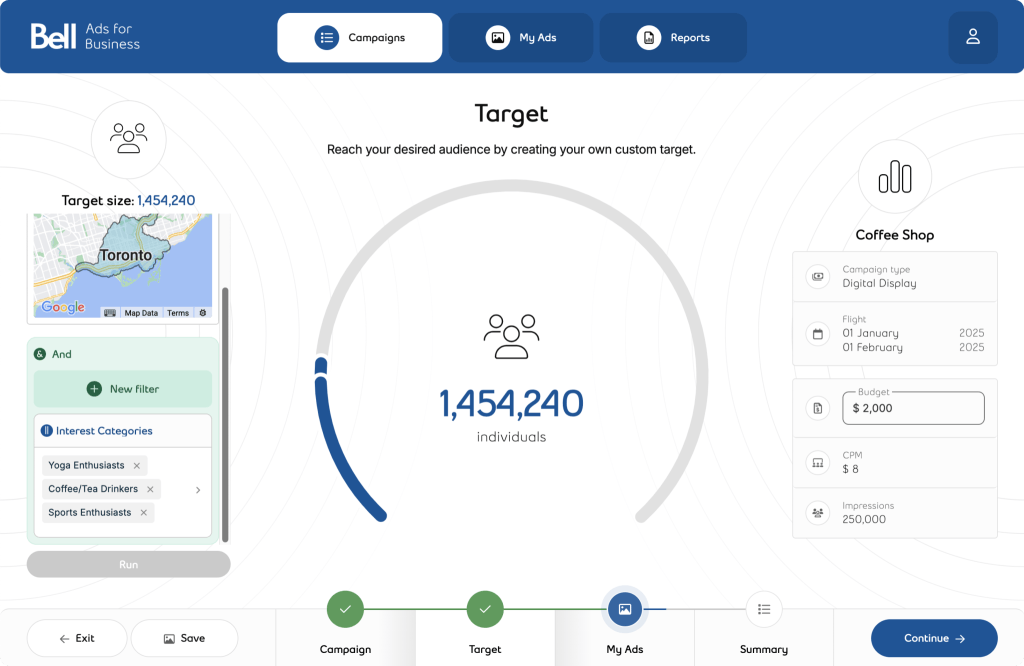Select the Coffee/Tea Drinkers tag label
This screenshot has width=1024, height=666.
[93, 489]
